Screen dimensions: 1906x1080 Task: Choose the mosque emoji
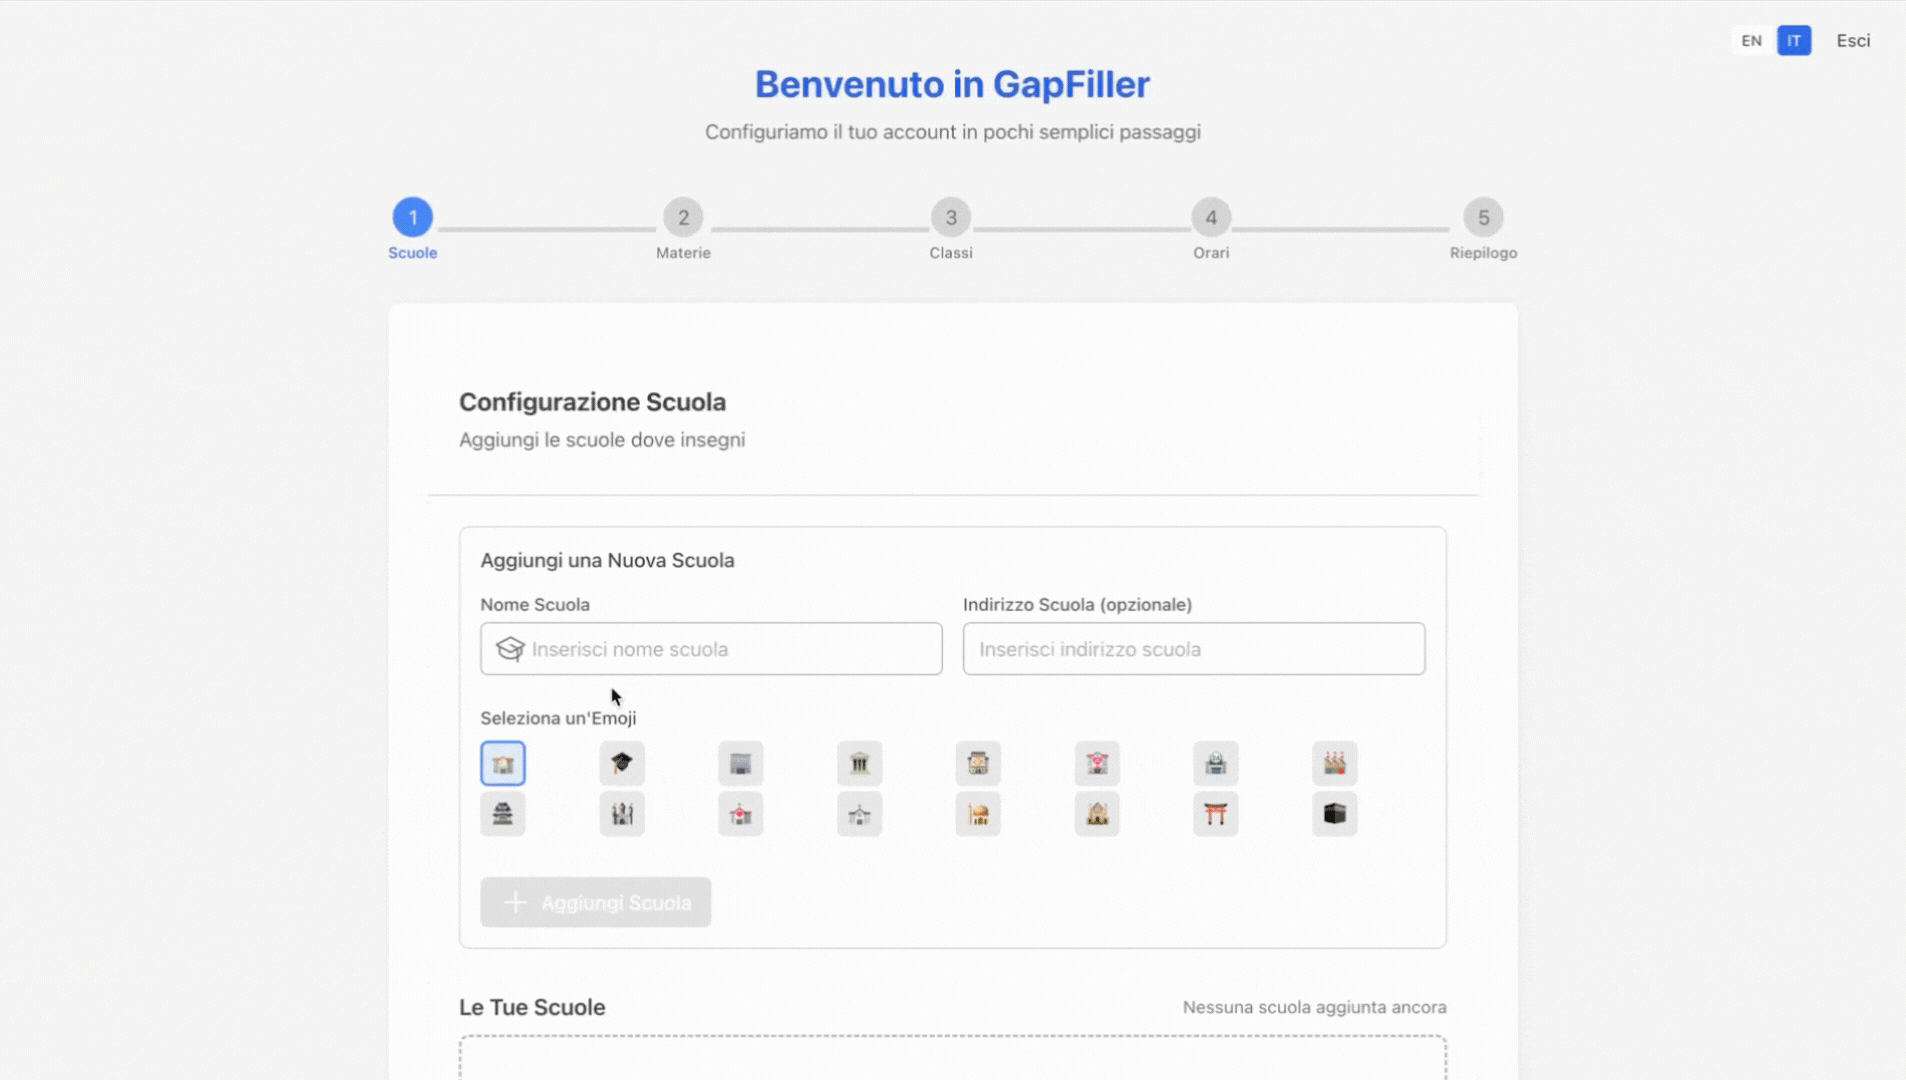tap(978, 814)
